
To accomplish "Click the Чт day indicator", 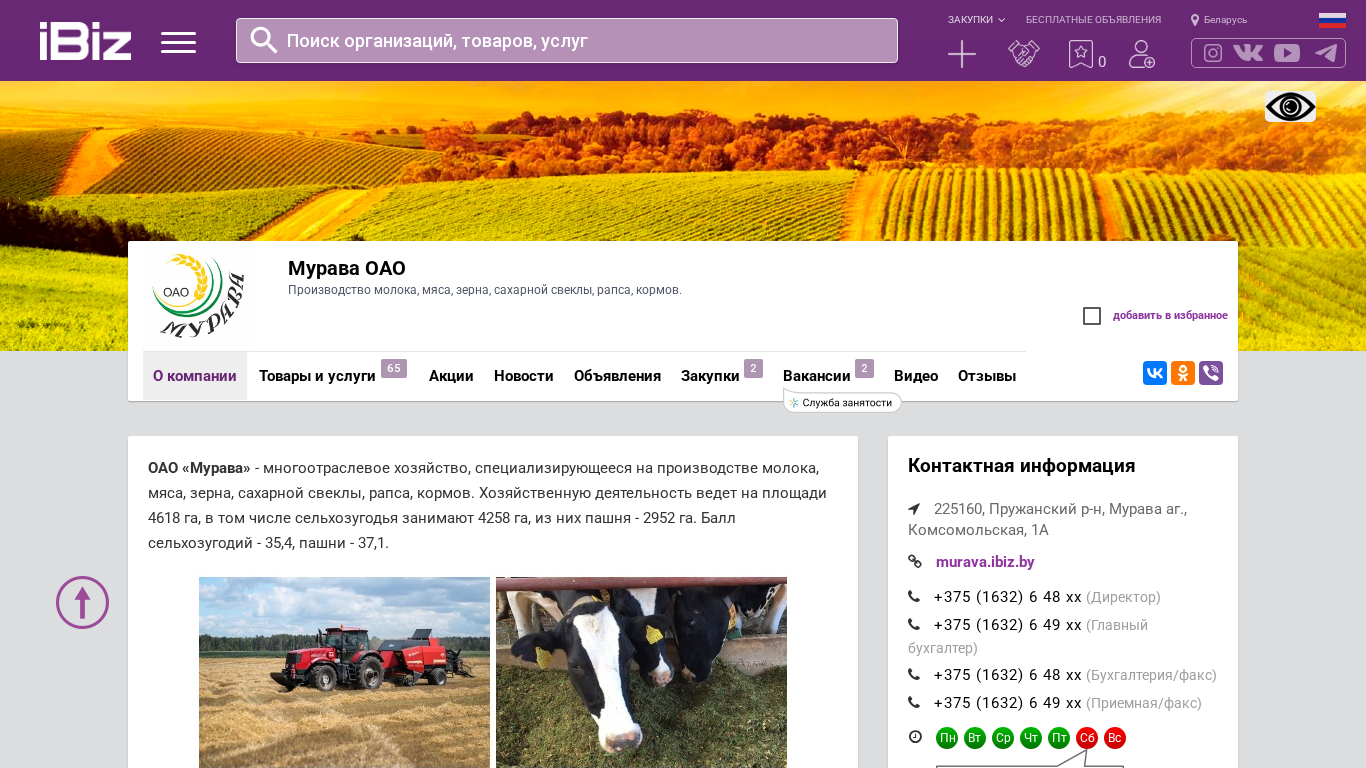I will (1031, 738).
